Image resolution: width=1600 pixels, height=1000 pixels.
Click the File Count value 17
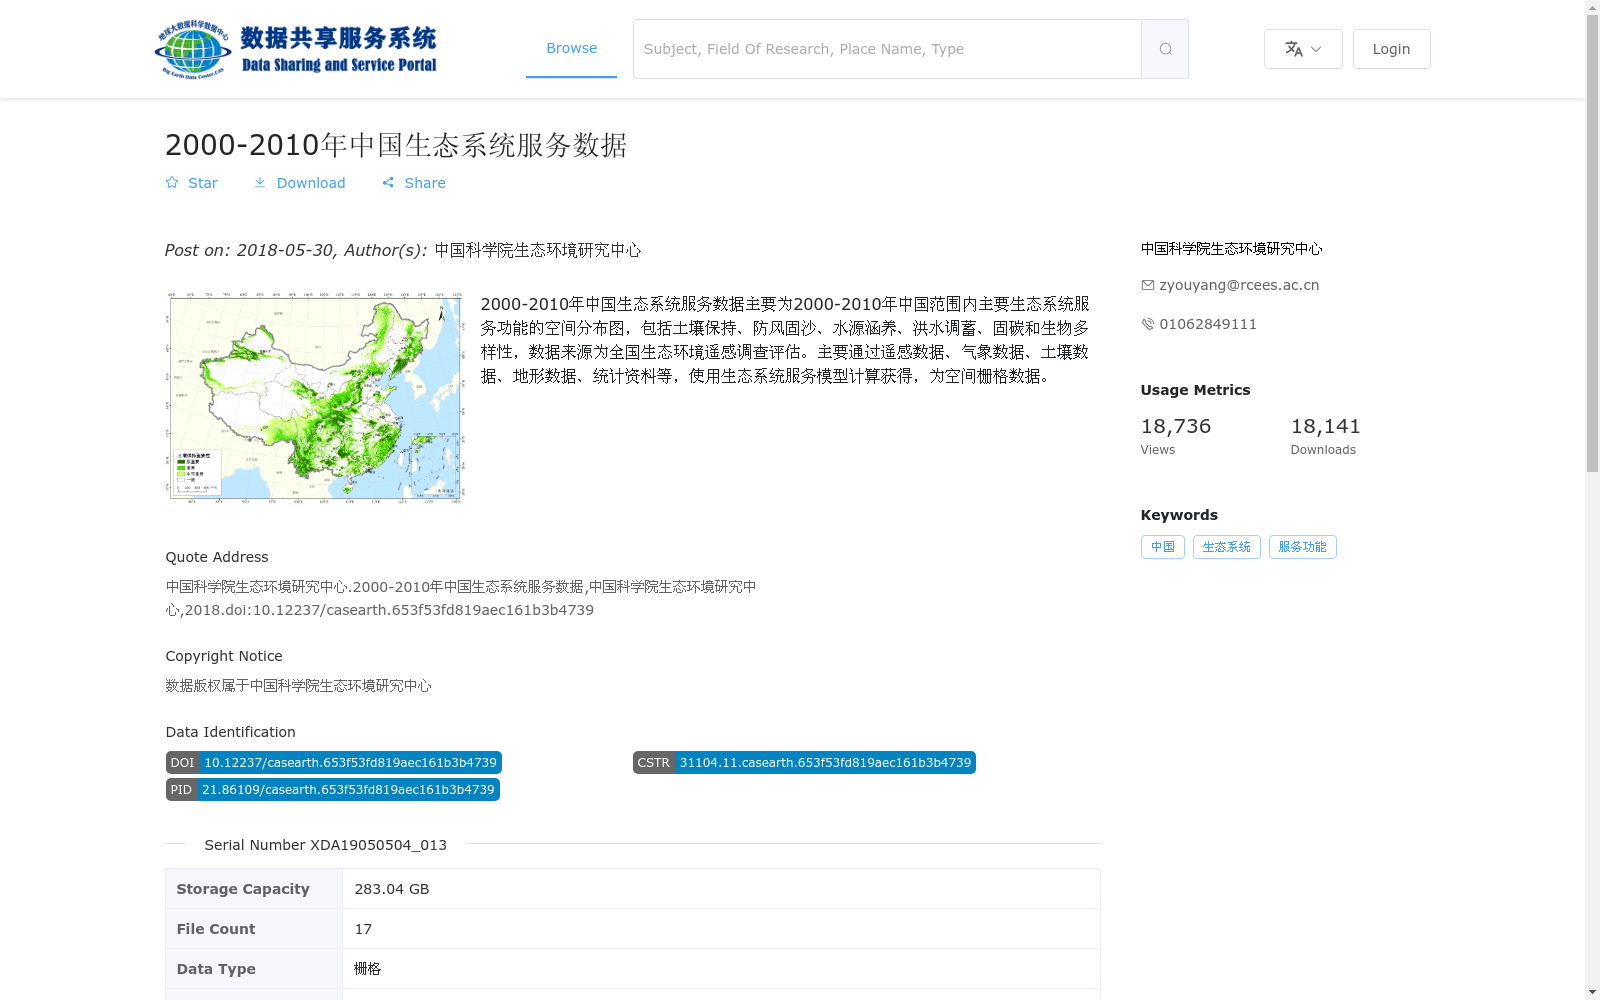pyautogui.click(x=363, y=929)
